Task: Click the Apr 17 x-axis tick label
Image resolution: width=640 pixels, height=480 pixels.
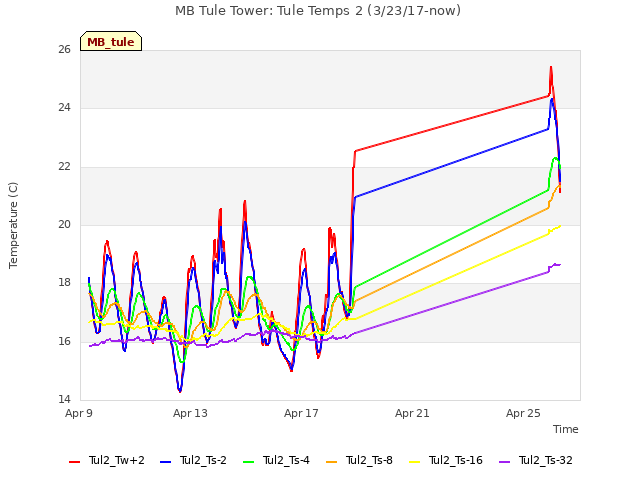Action: [301, 413]
